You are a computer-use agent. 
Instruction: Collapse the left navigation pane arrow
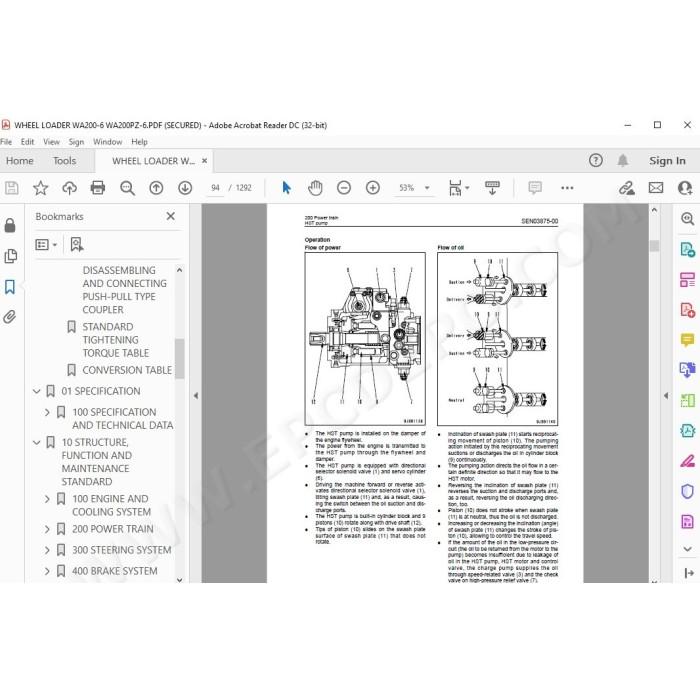(x=196, y=396)
